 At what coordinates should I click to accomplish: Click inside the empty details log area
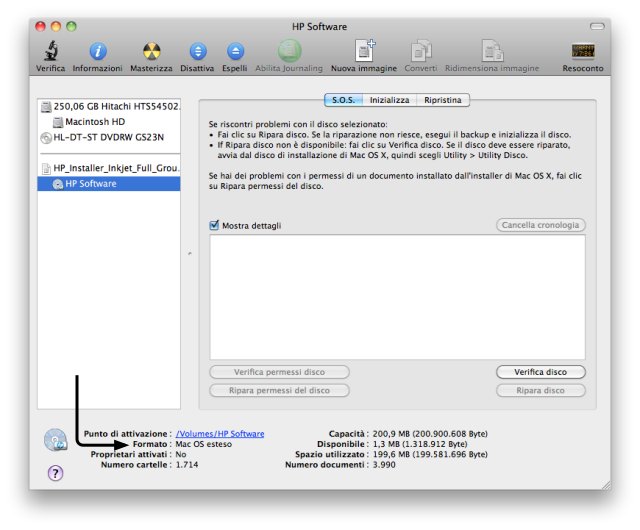[x=397, y=297]
